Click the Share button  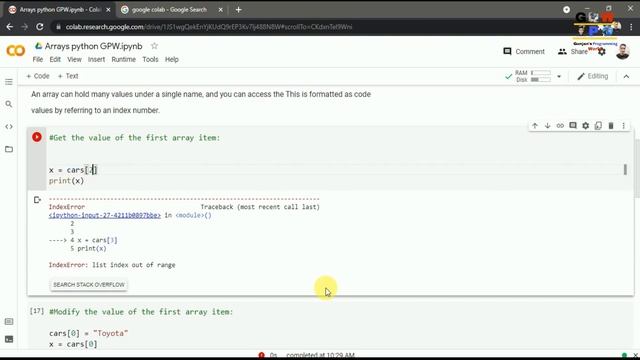tap(573, 52)
